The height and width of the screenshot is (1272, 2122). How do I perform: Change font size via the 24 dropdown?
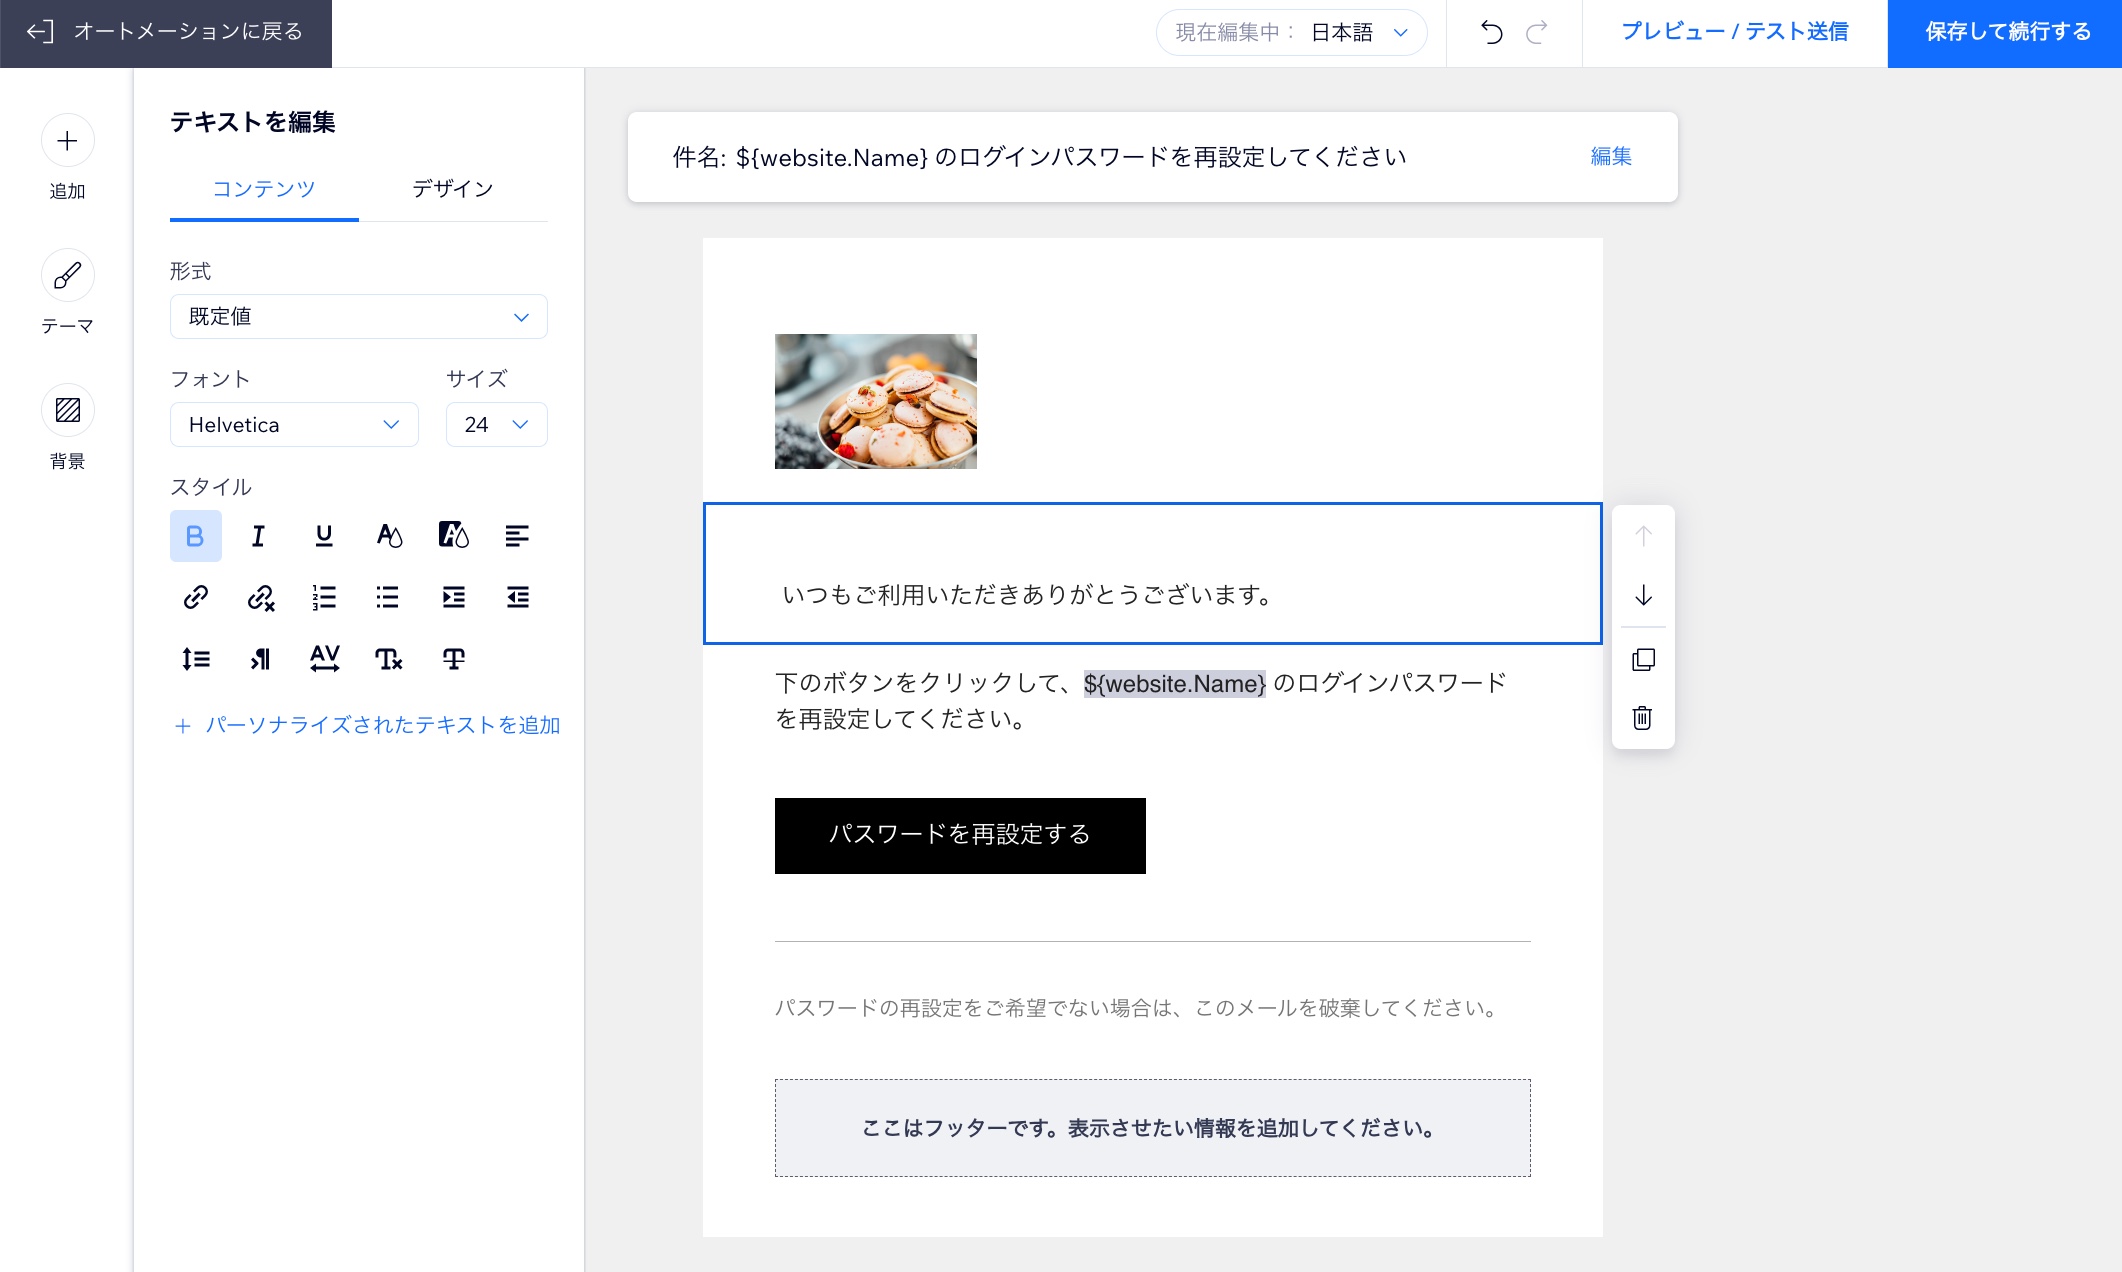(x=496, y=424)
